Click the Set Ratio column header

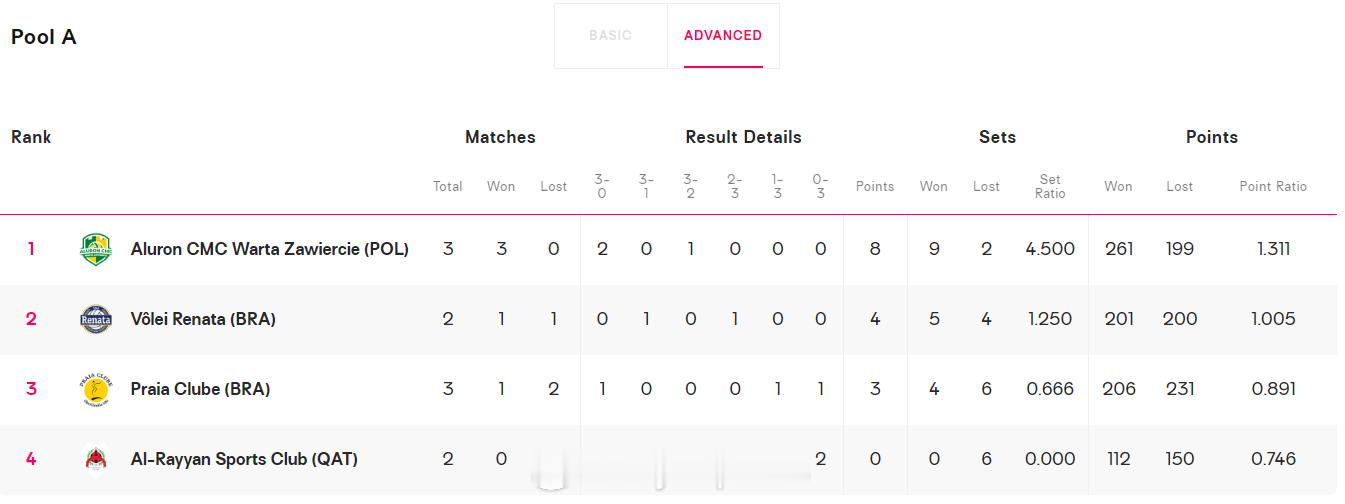(x=1050, y=186)
